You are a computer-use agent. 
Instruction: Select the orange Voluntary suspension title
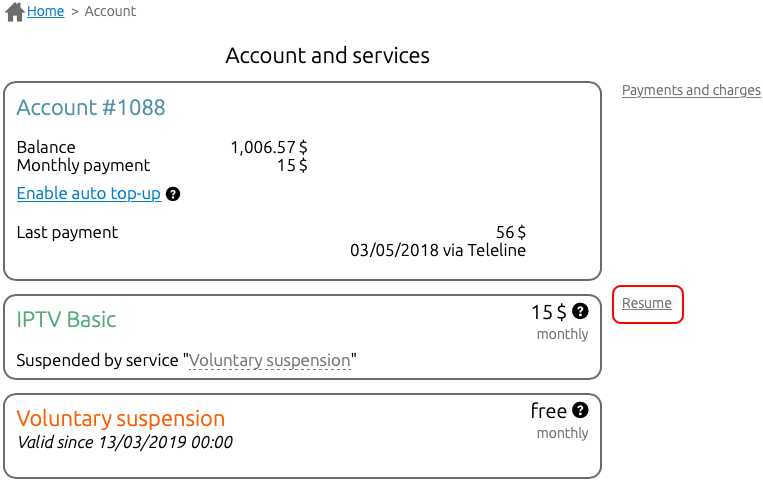[x=121, y=419]
